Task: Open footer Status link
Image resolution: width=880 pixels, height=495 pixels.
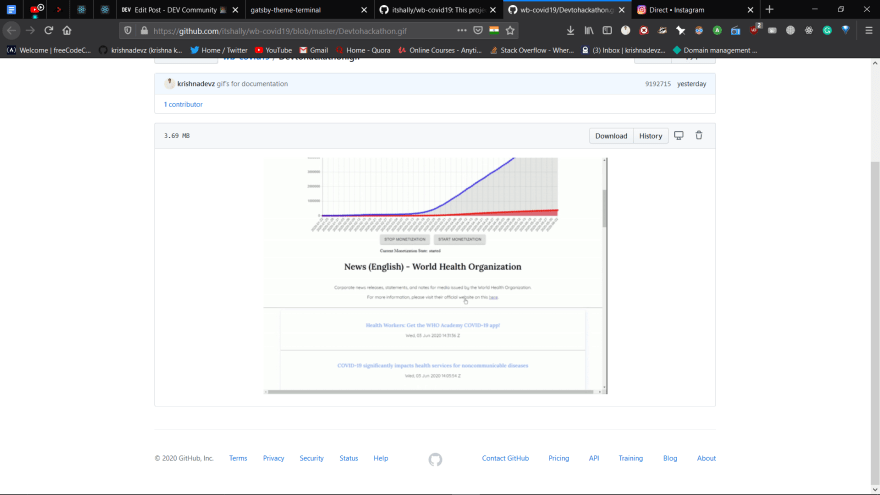Action: click(x=349, y=458)
